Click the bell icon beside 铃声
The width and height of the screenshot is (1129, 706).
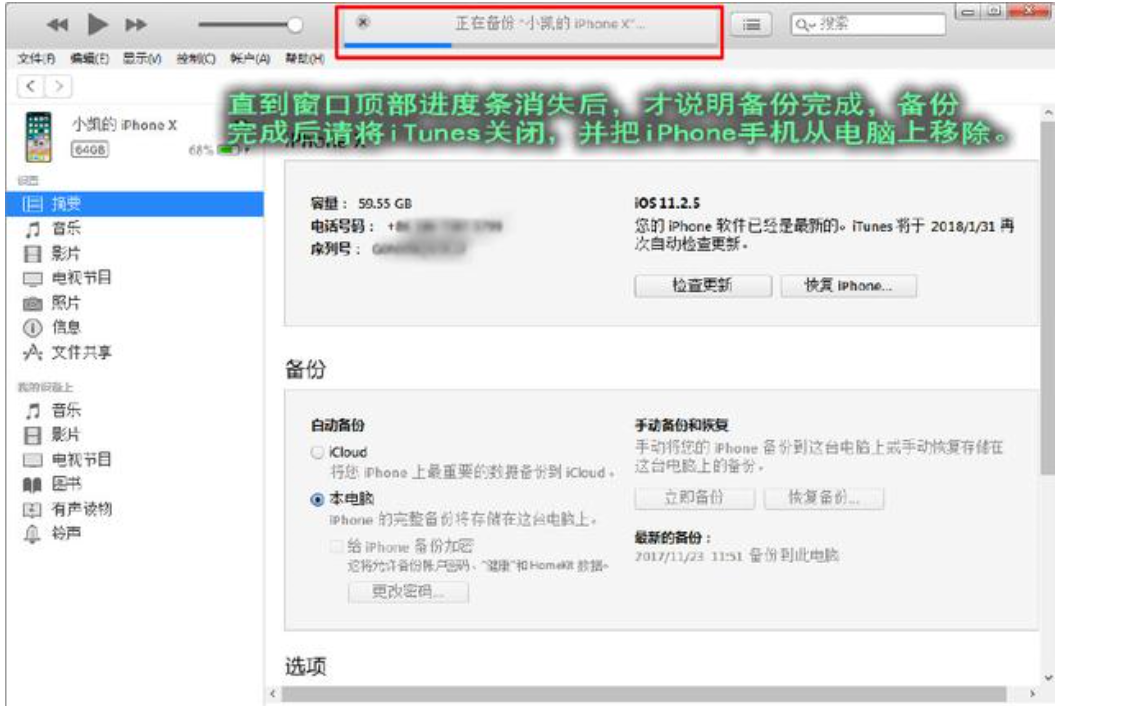(x=32, y=534)
